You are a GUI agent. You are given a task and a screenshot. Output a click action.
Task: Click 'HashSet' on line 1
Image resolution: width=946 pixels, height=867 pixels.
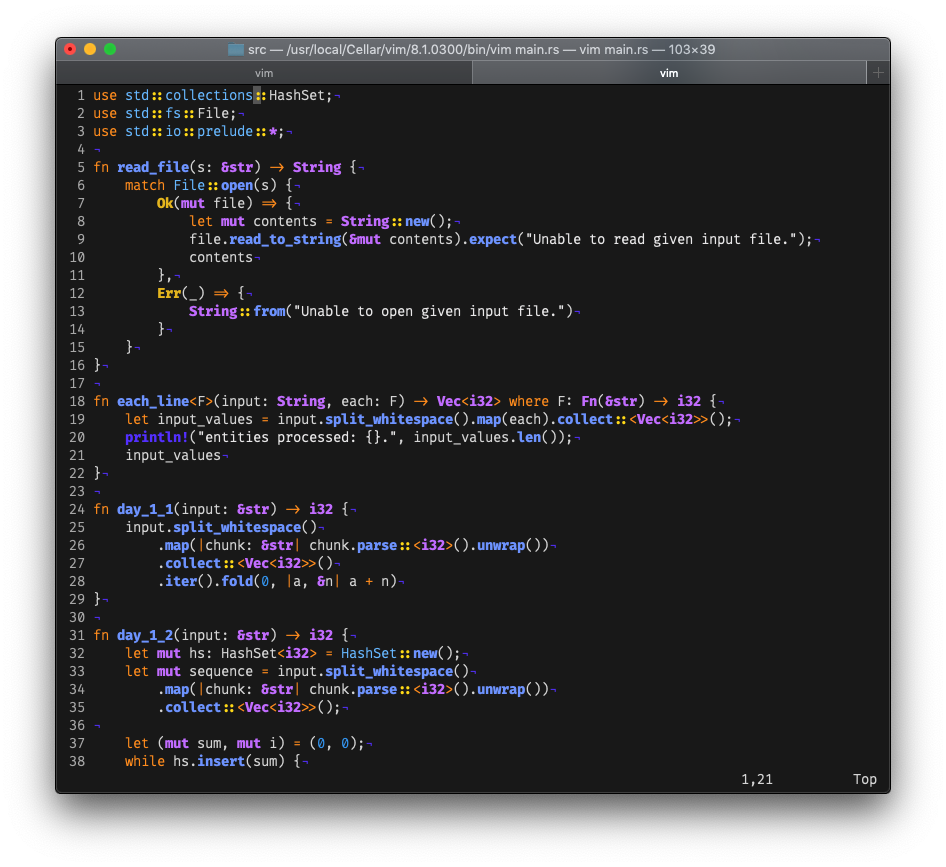(296, 95)
